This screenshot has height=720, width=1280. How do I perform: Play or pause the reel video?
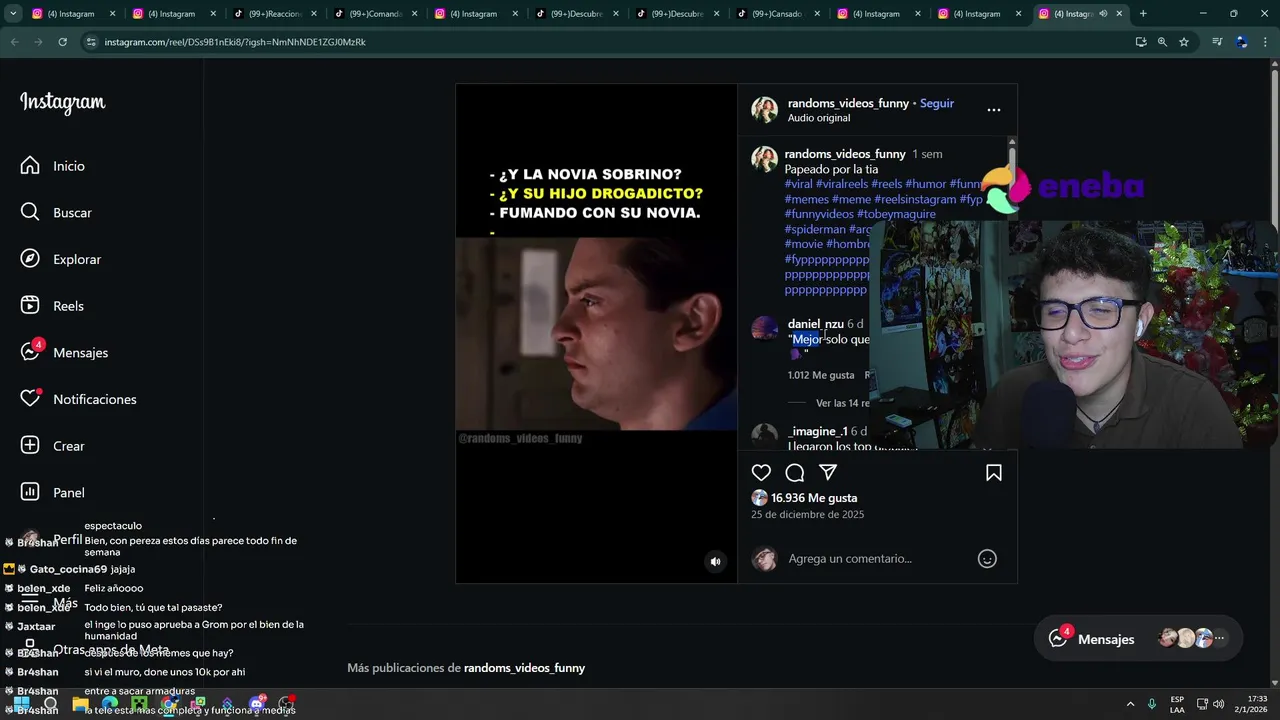[x=596, y=333]
